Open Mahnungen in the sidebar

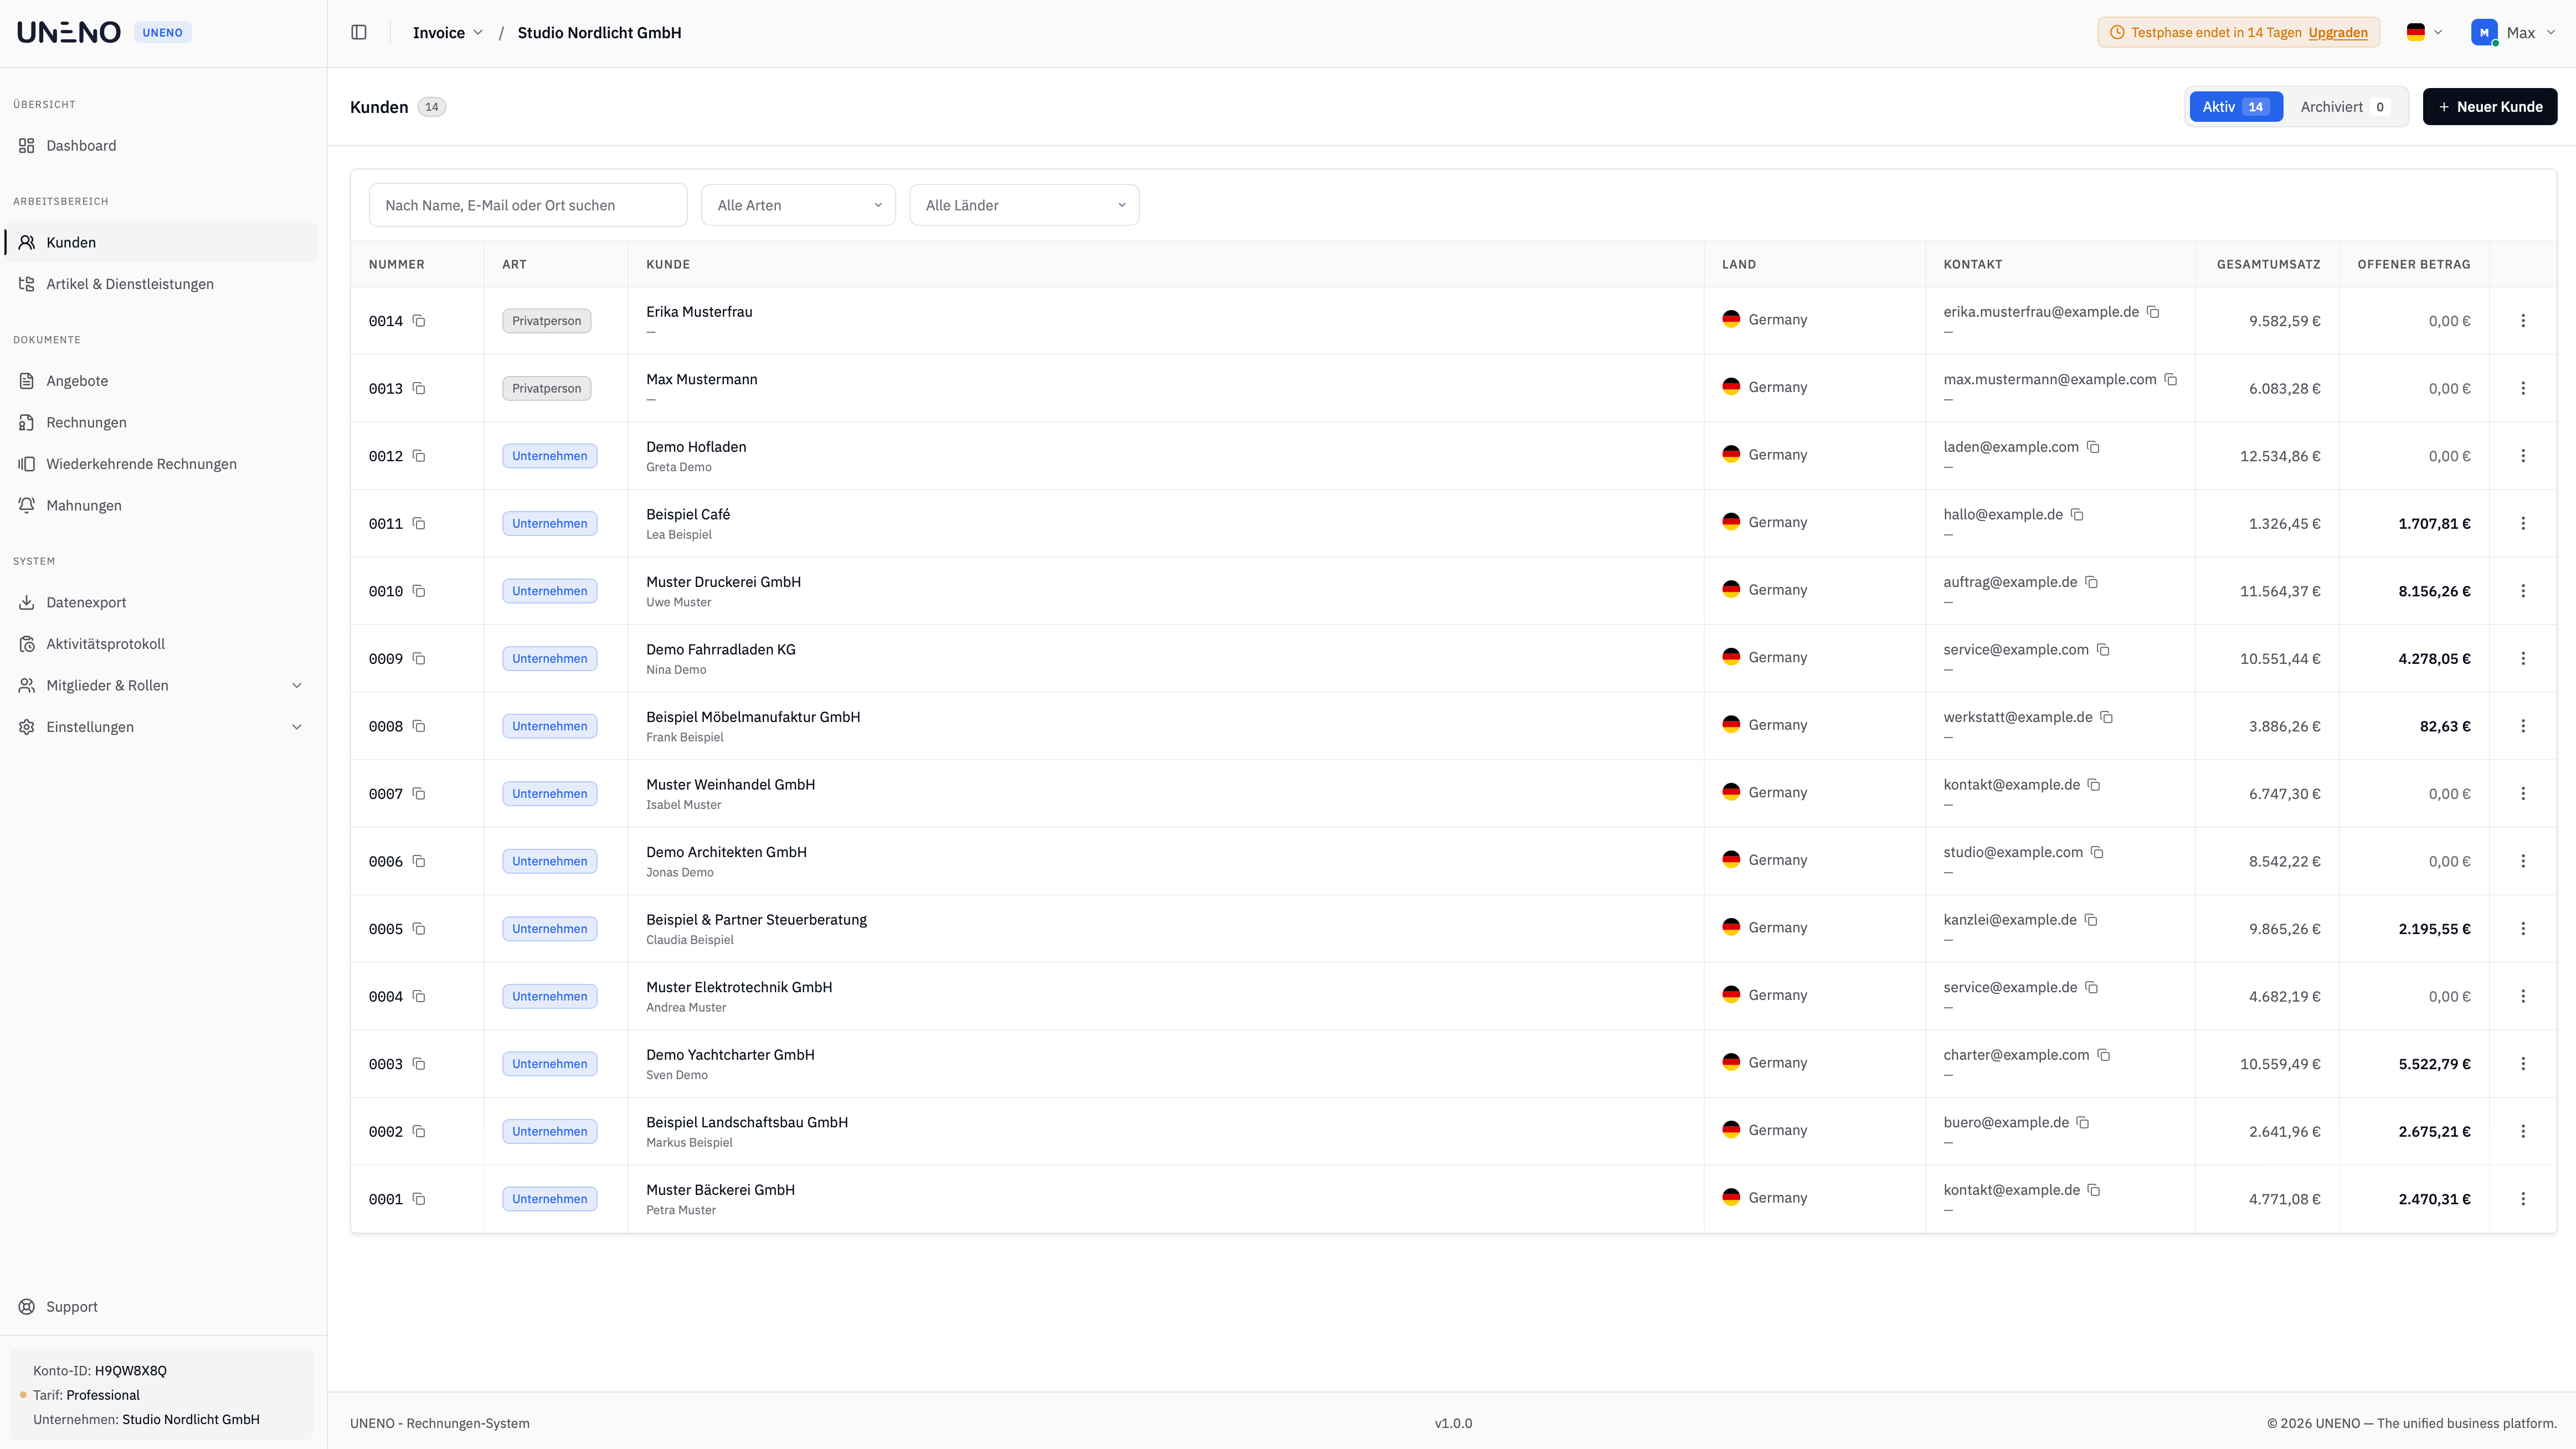[x=161, y=506]
